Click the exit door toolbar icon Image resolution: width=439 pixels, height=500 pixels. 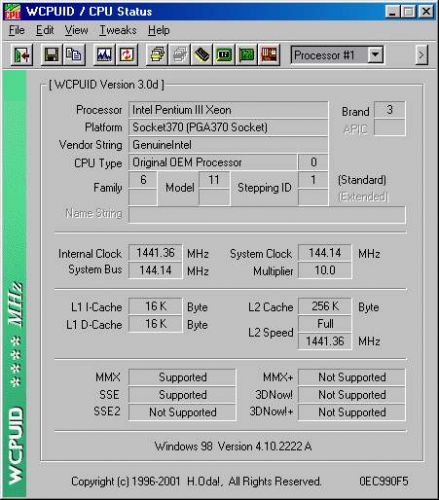coord(22,55)
